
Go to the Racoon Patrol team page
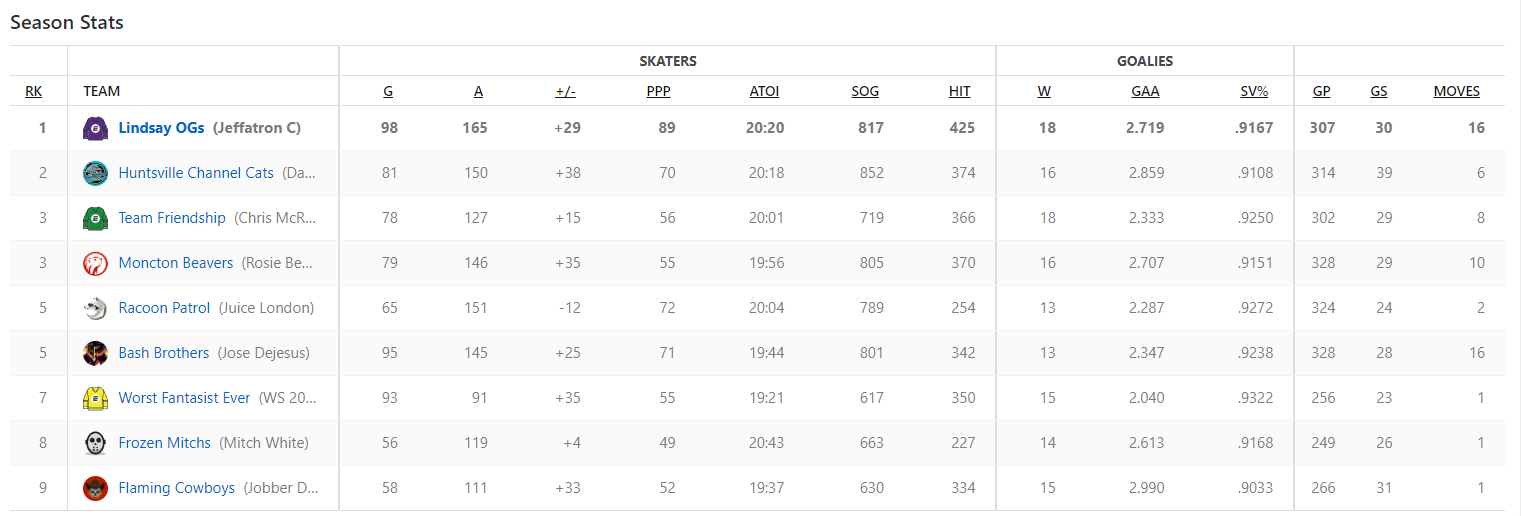[164, 308]
